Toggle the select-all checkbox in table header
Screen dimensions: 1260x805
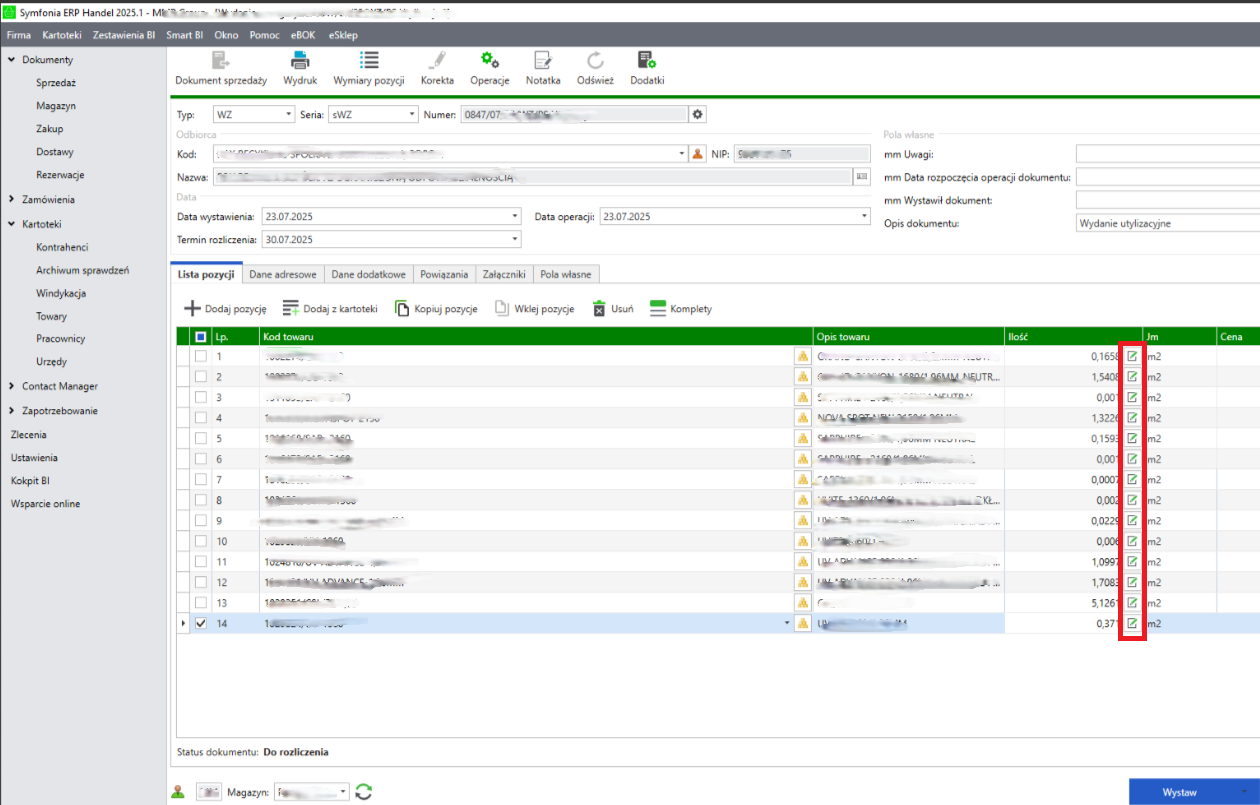(x=201, y=337)
